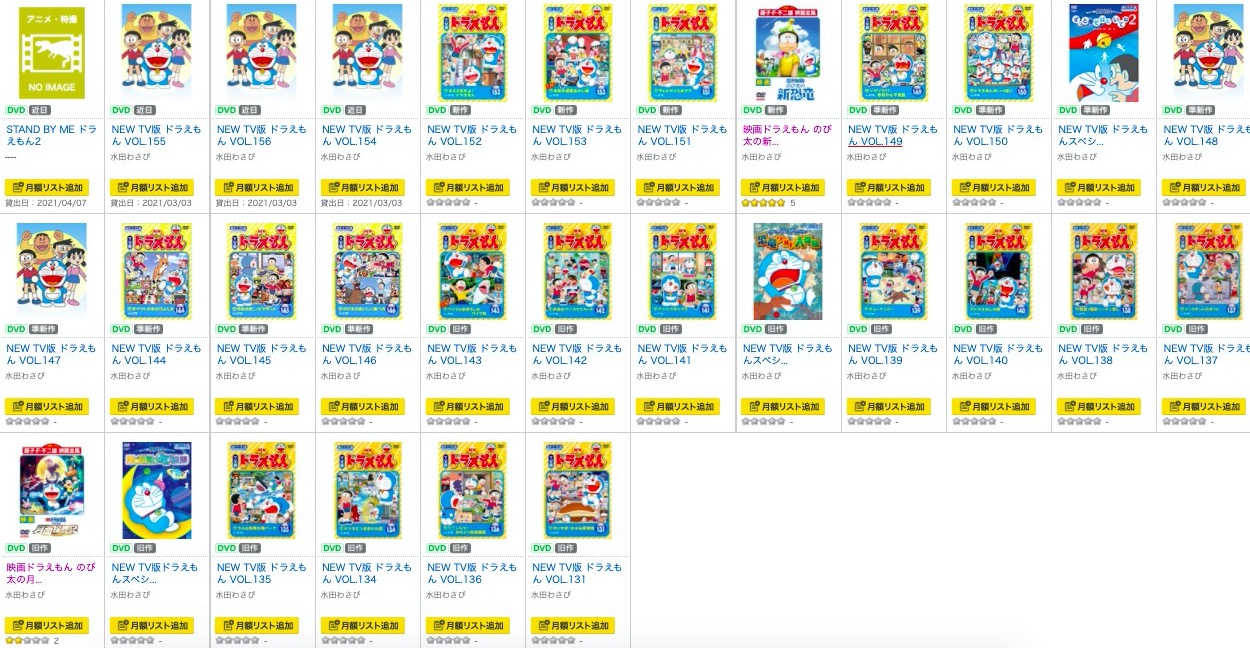
Task: Add VOL.152 to the monthly list
Action: [x=467, y=187]
